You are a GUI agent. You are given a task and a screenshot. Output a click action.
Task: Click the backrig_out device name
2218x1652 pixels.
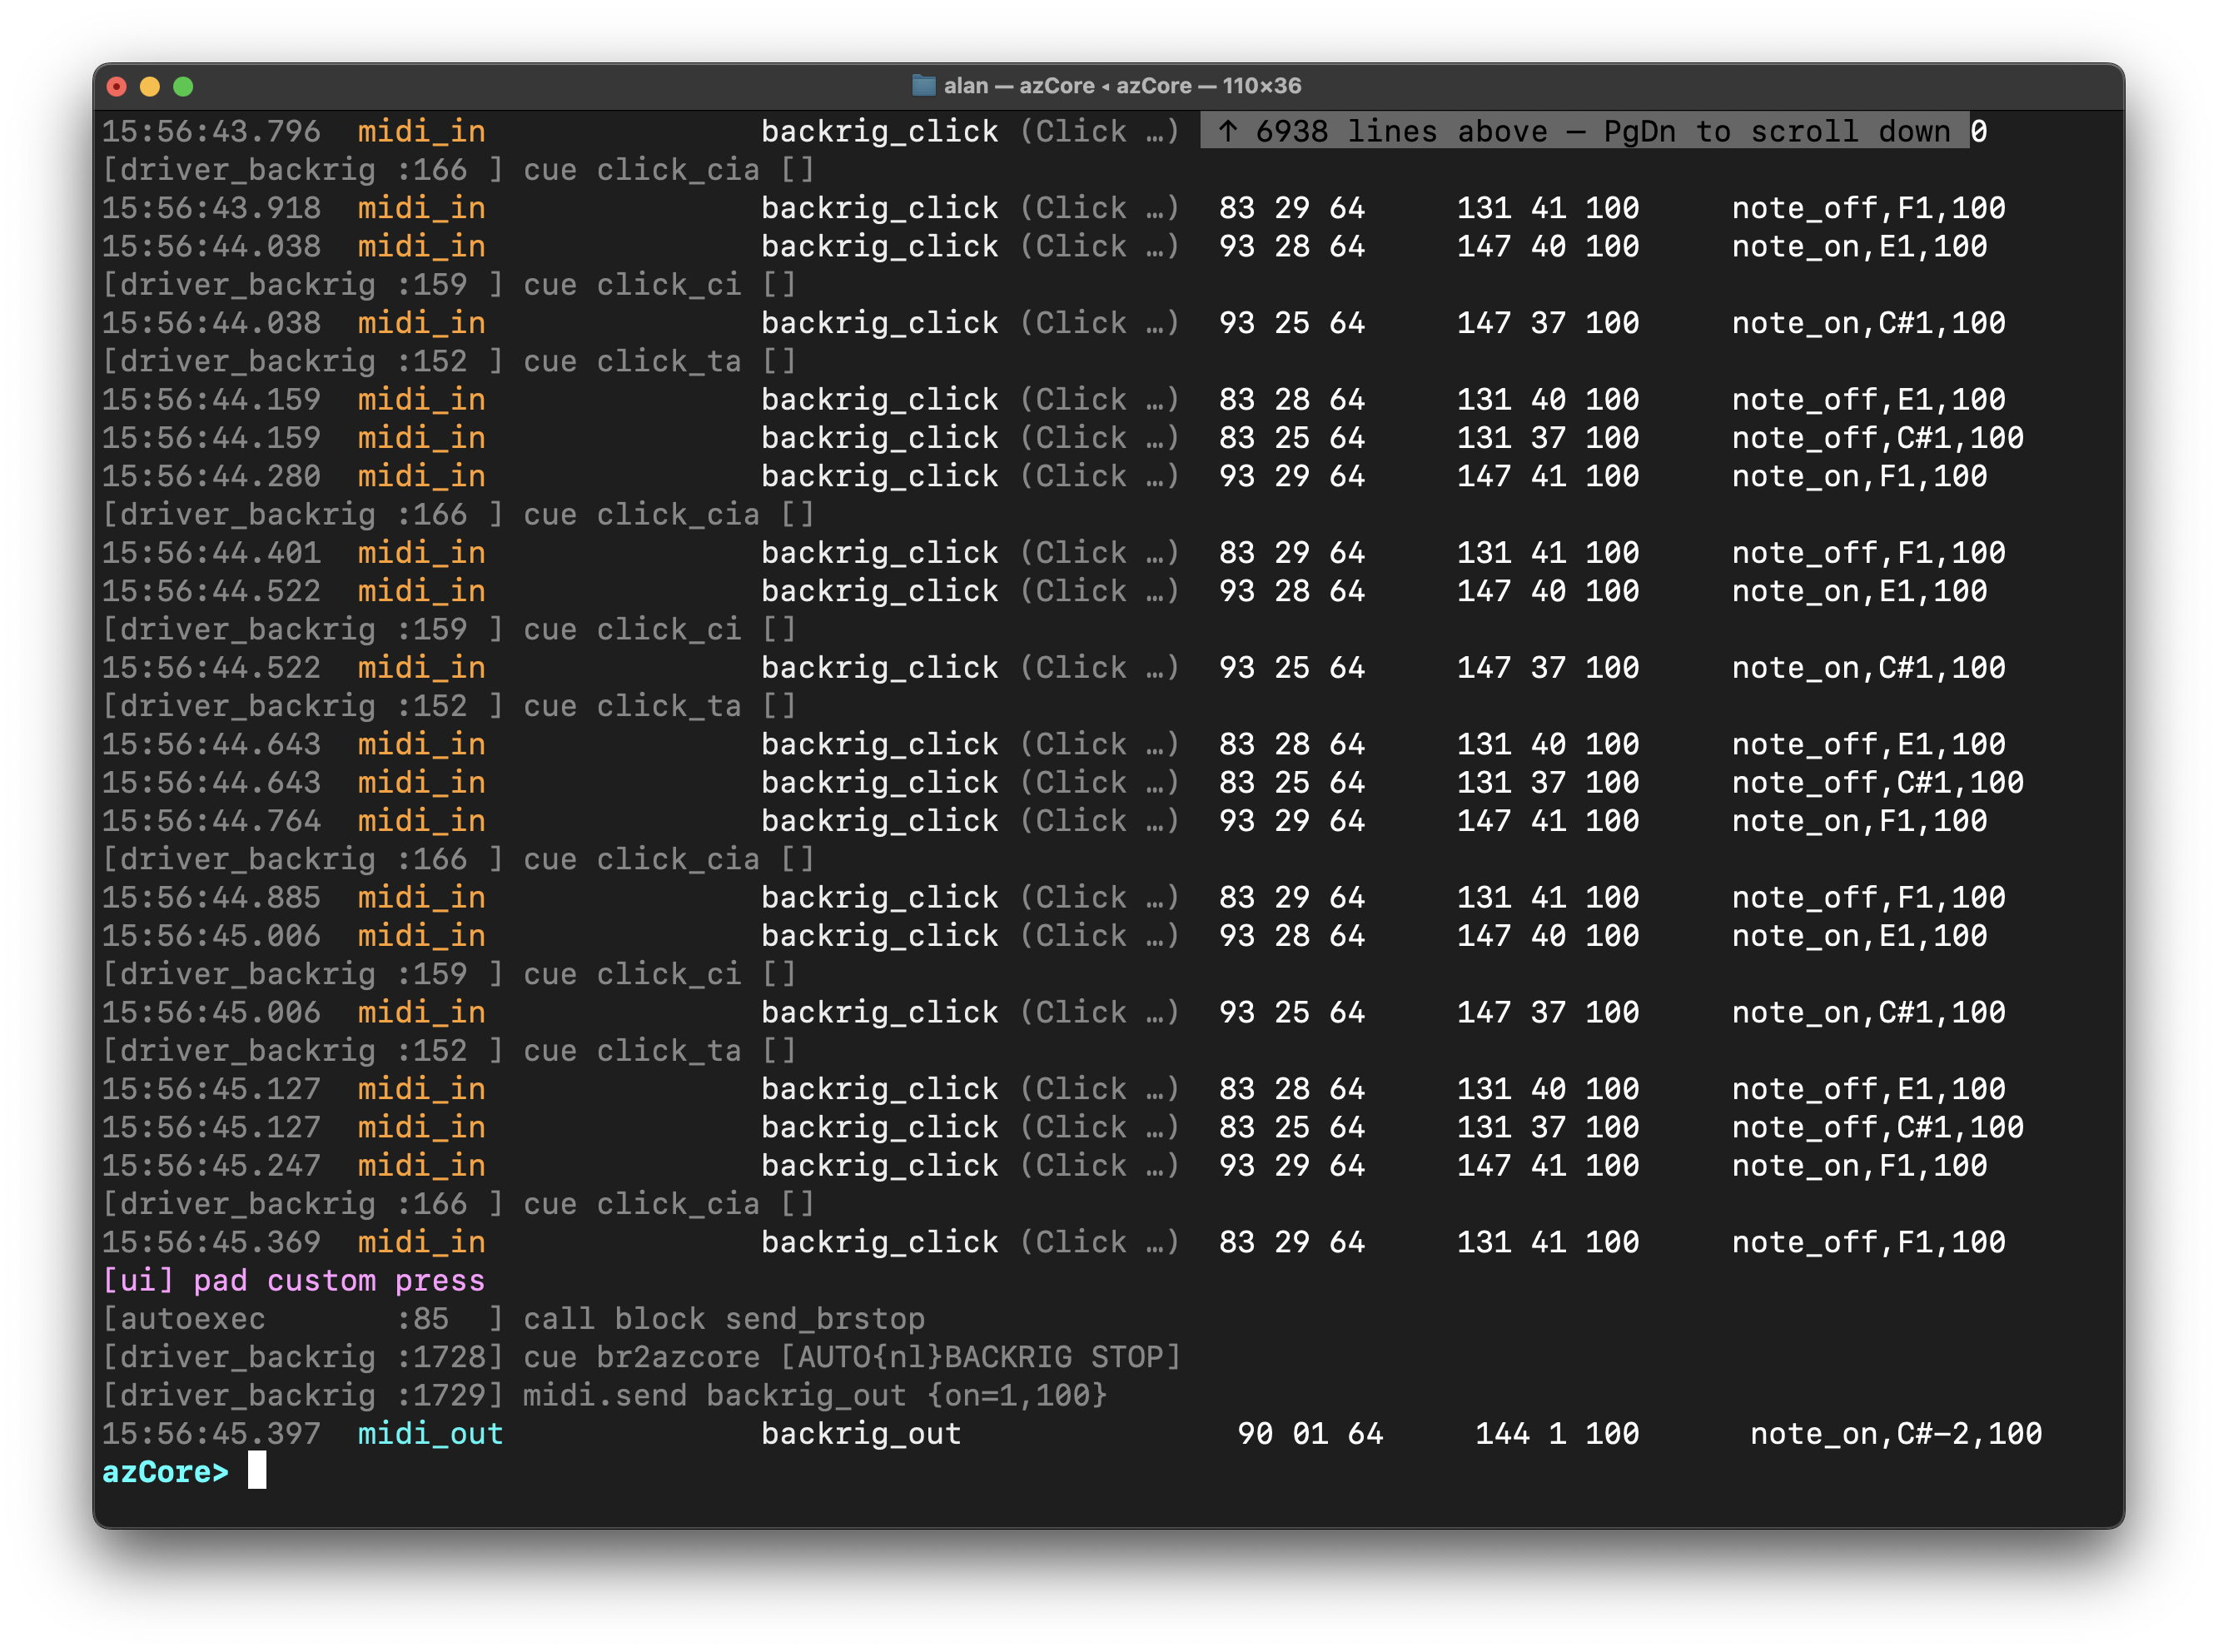pos(860,1434)
